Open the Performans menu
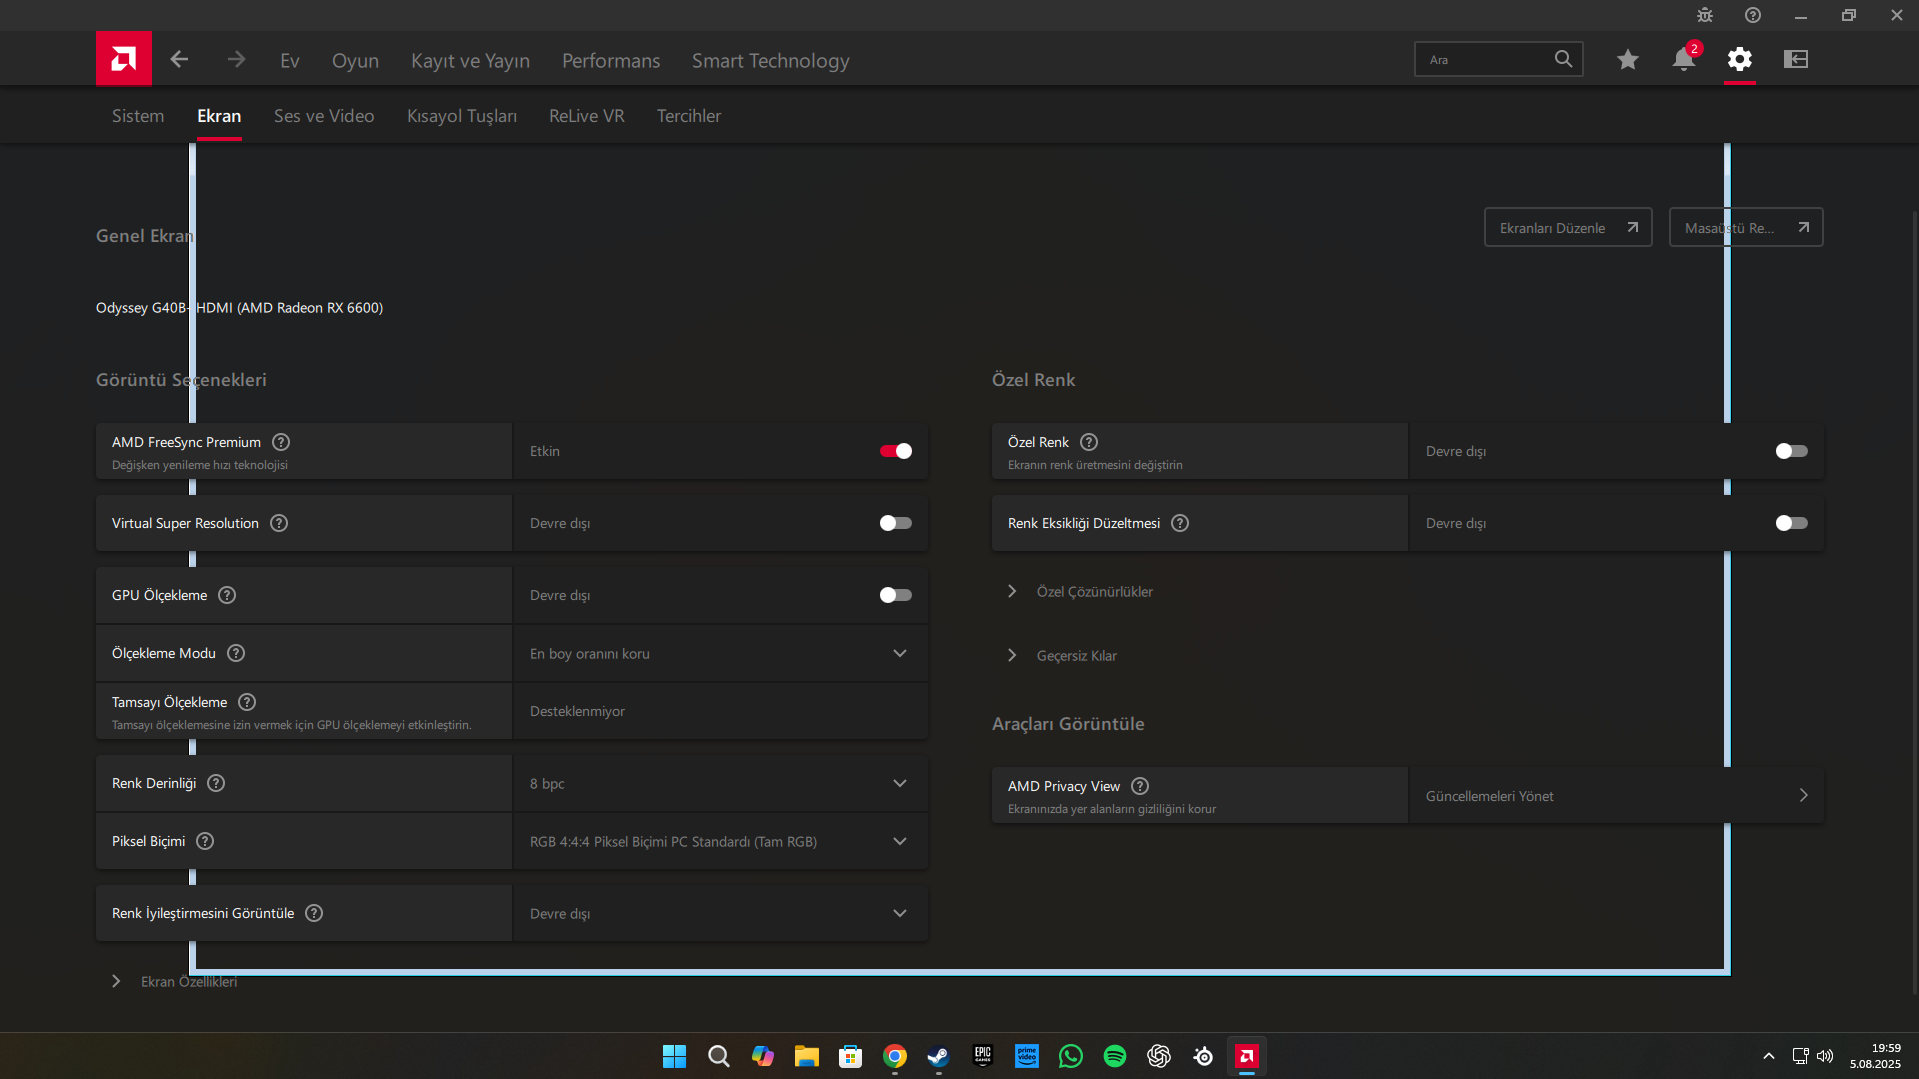The width and height of the screenshot is (1919, 1079). 611,61
